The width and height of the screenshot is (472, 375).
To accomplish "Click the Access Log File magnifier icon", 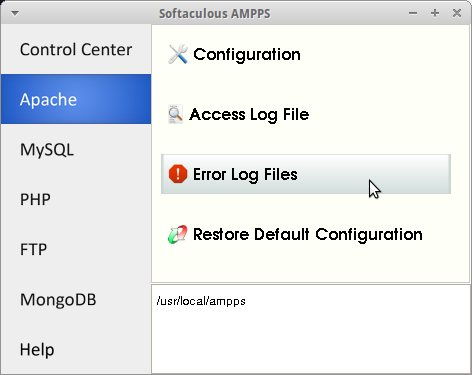I will pyautogui.click(x=175, y=114).
